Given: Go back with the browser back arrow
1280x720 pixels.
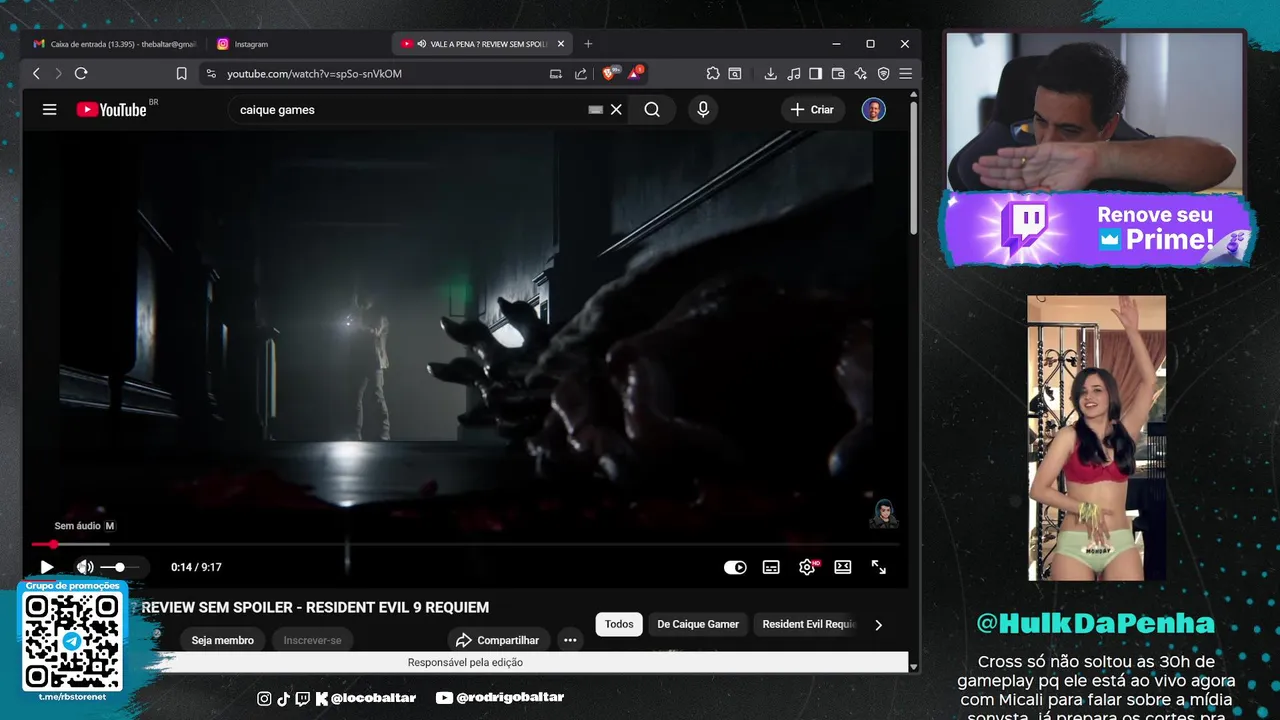Looking at the screenshot, I should point(36,73).
